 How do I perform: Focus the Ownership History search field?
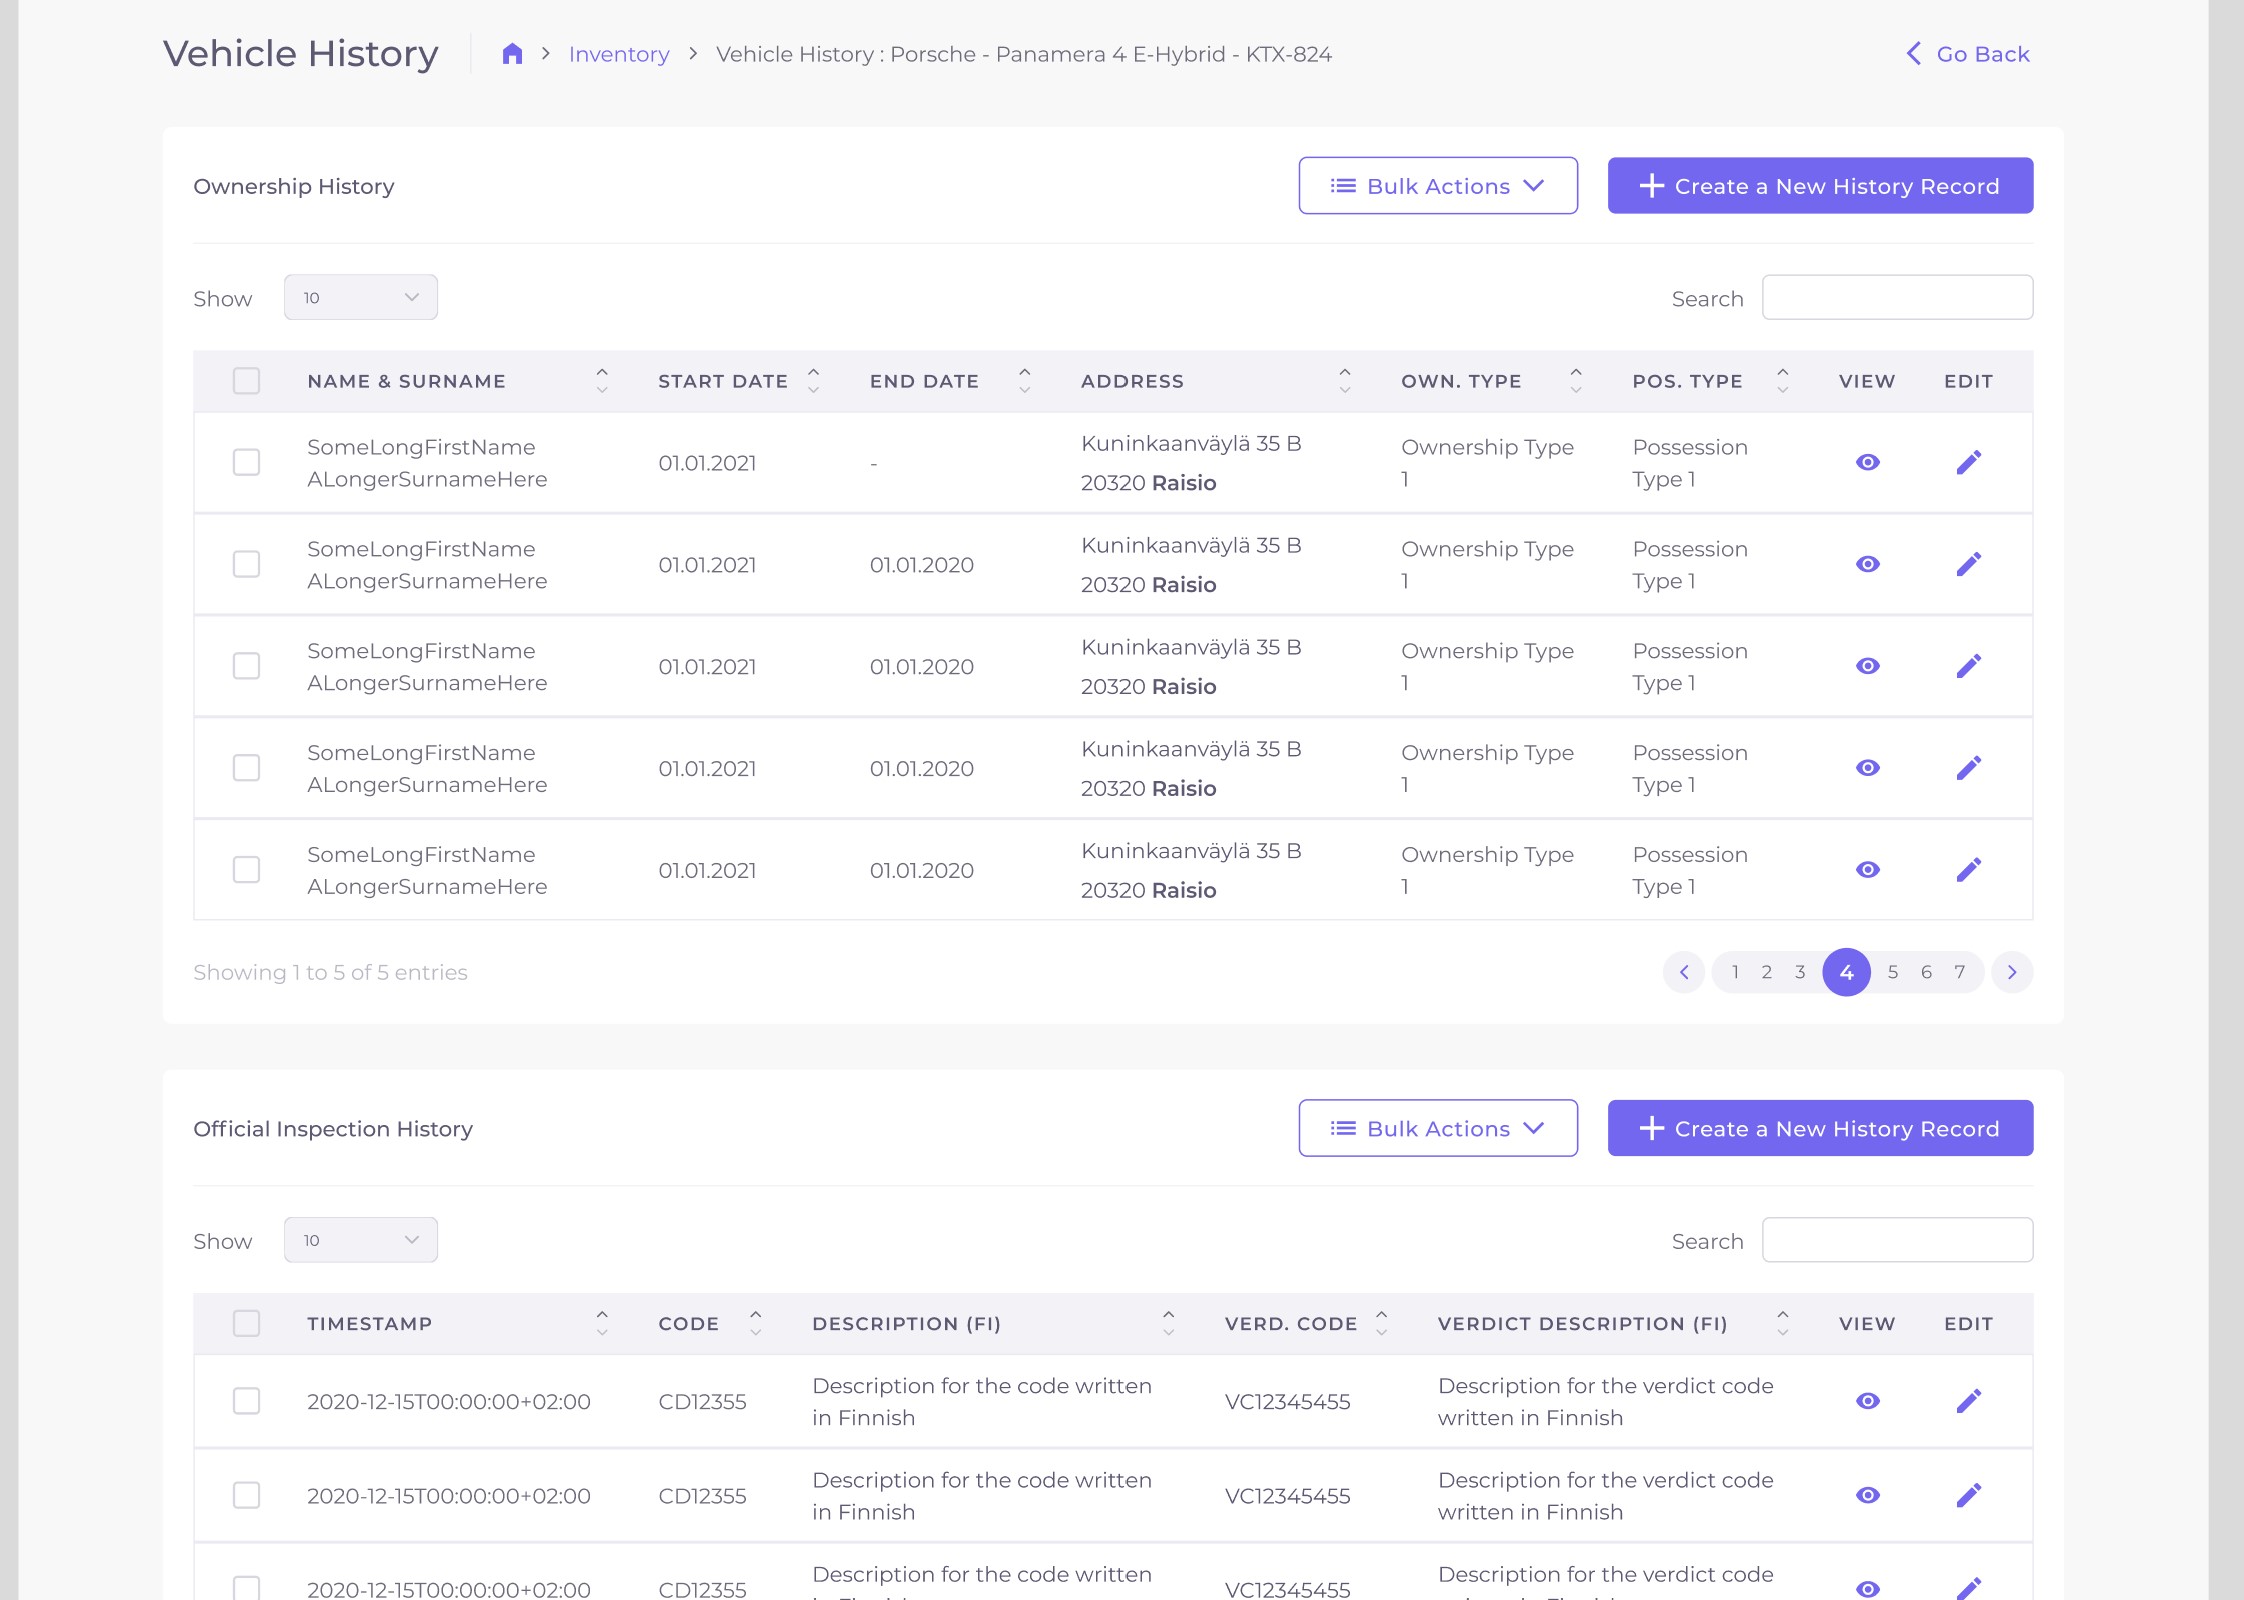(x=1896, y=298)
